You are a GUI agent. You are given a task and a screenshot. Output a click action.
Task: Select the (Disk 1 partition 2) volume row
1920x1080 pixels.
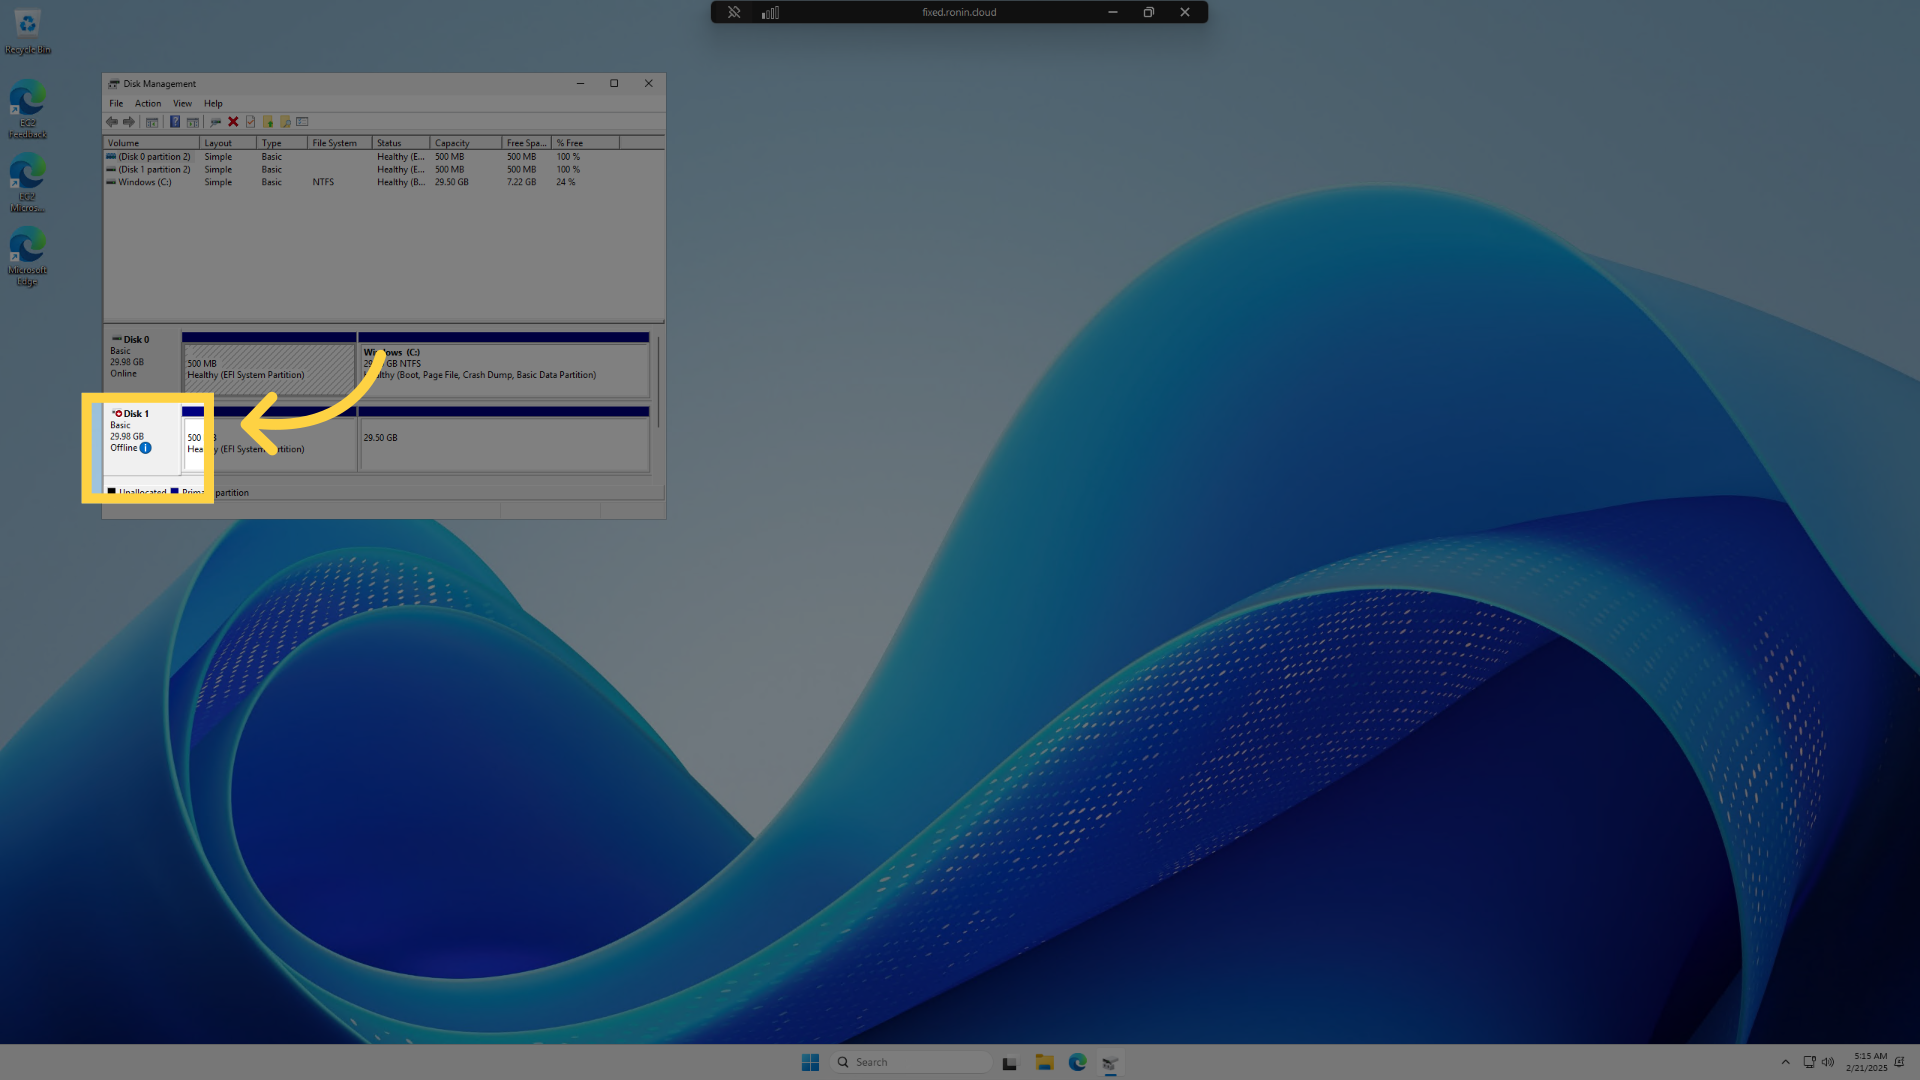tap(384, 170)
